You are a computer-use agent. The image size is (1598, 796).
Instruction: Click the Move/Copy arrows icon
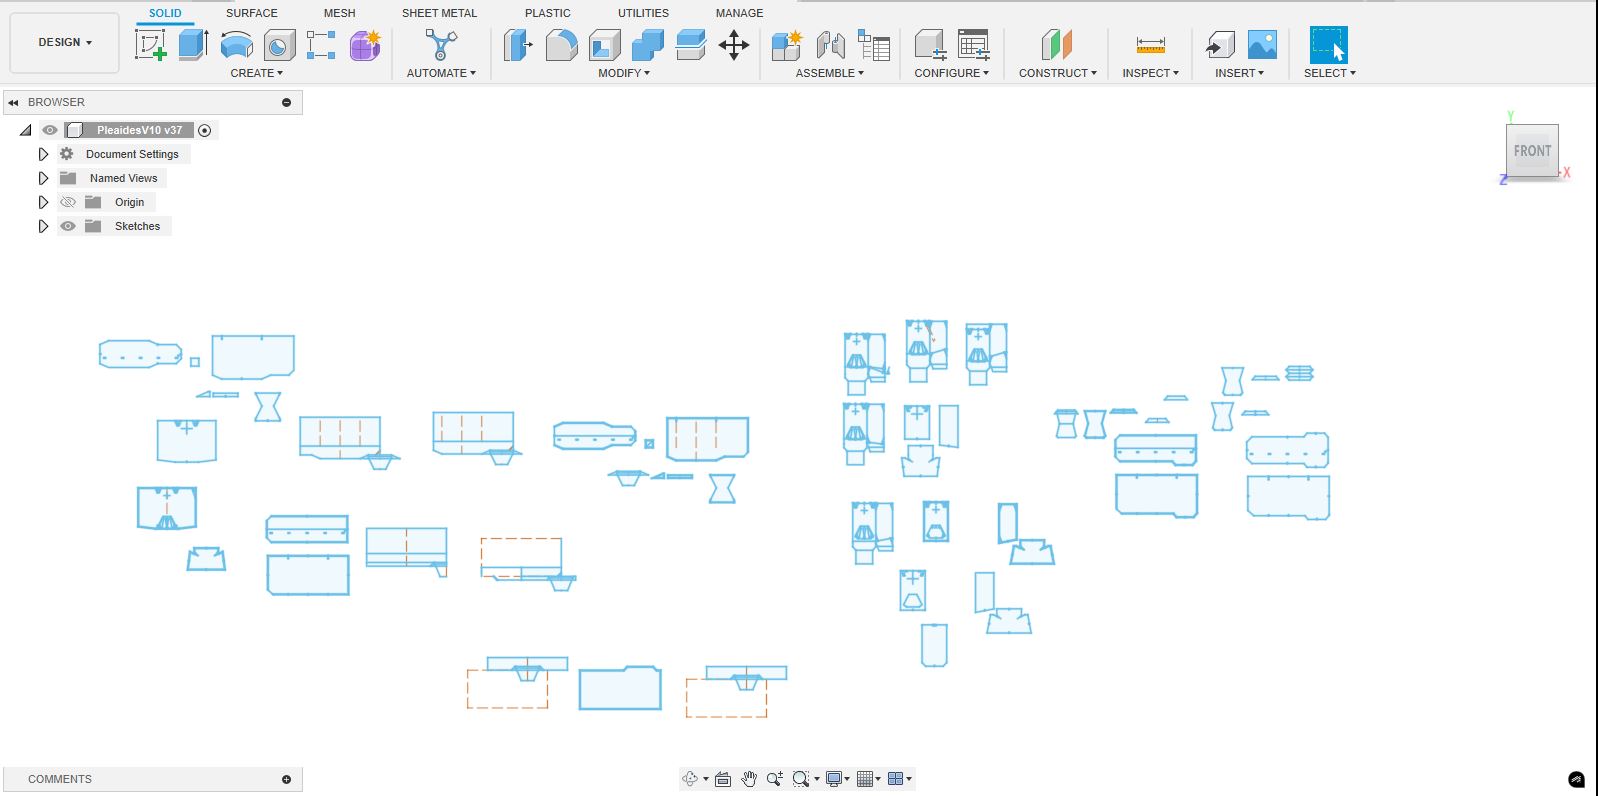734,45
